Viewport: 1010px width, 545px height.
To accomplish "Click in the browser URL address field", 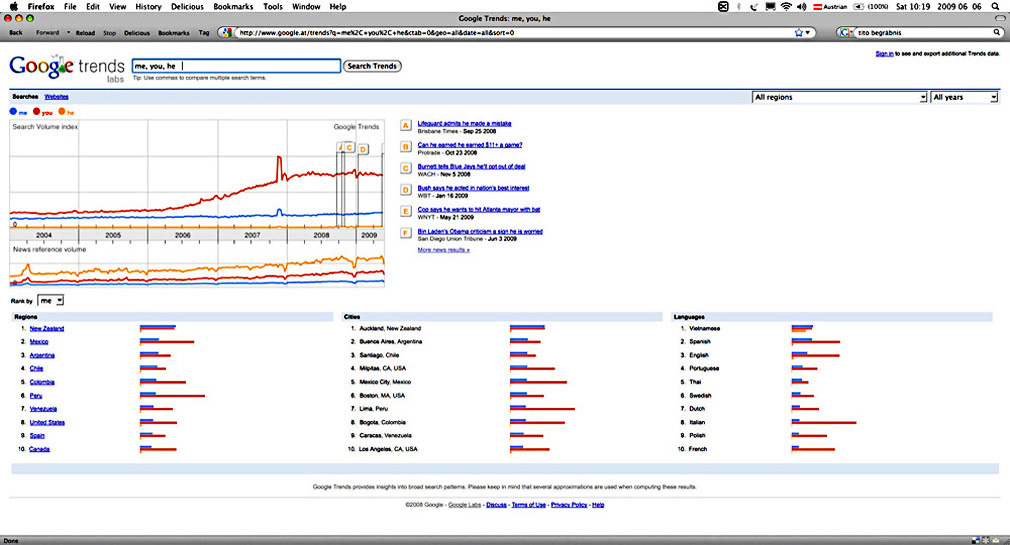I will coord(514,32).
